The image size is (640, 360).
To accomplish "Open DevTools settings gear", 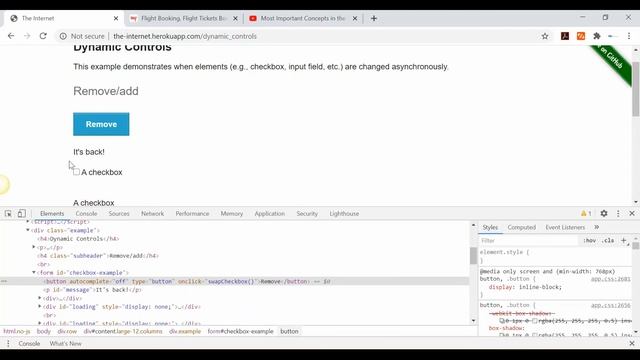I will click(604, 213).
